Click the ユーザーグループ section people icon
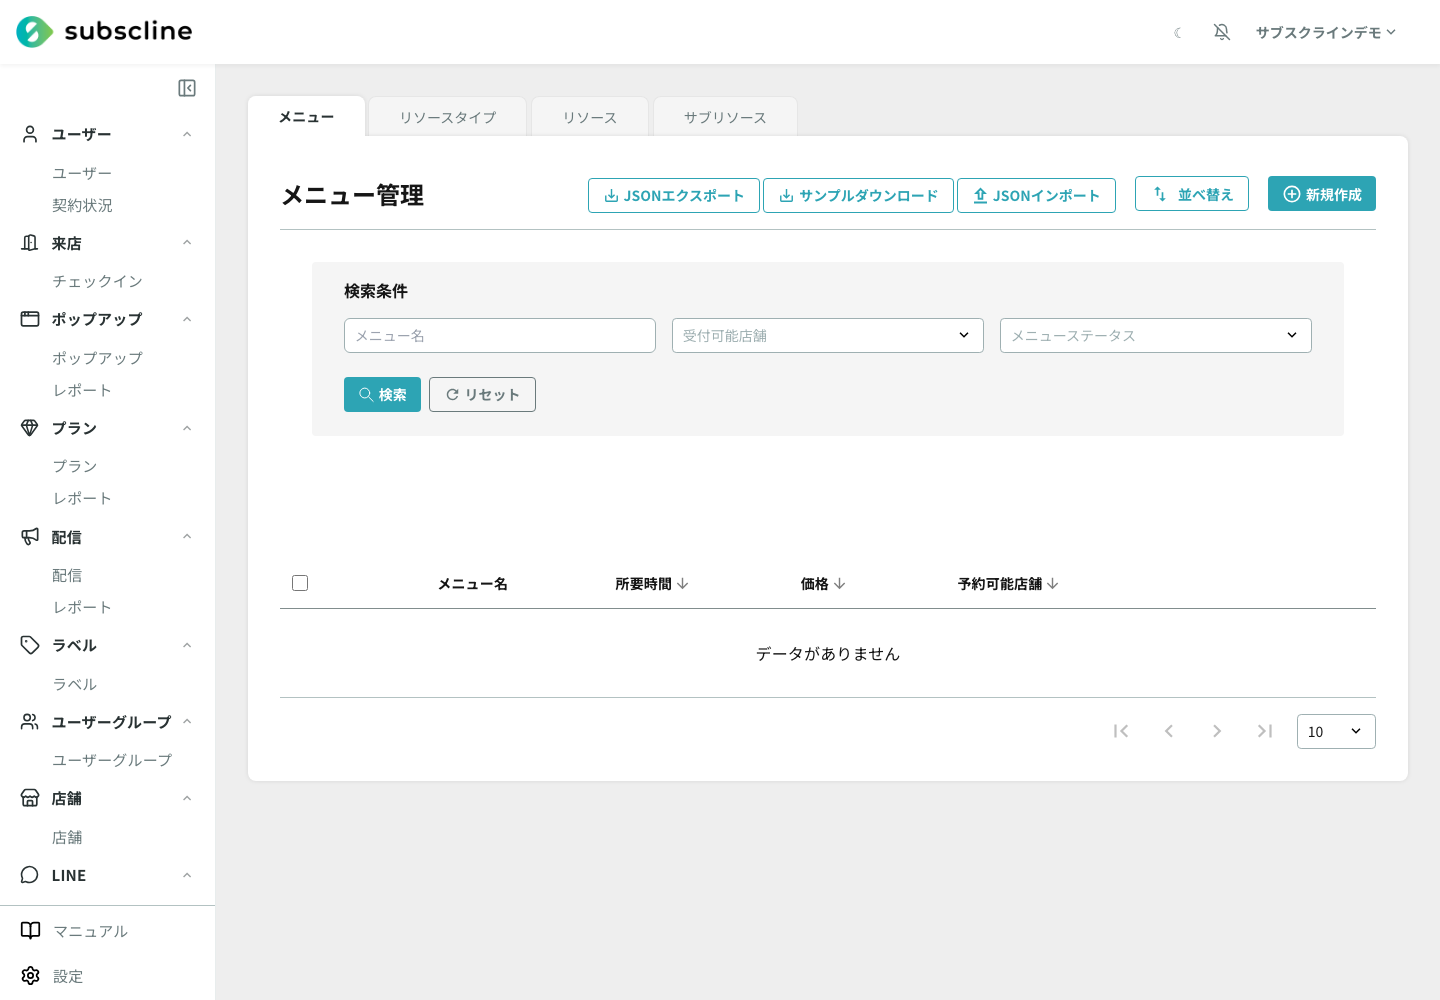Screen dimensions: 1440x1000 [30, 722]
